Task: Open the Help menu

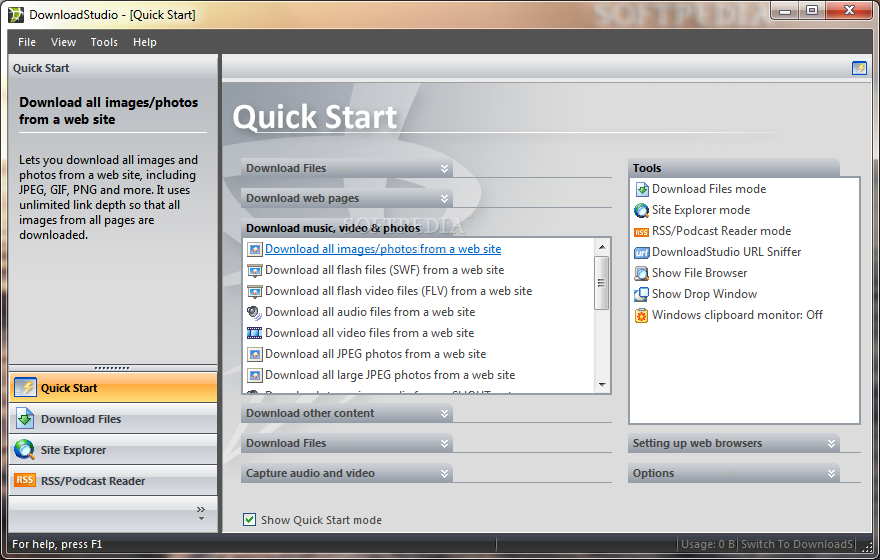Action: tap(145, 42)
